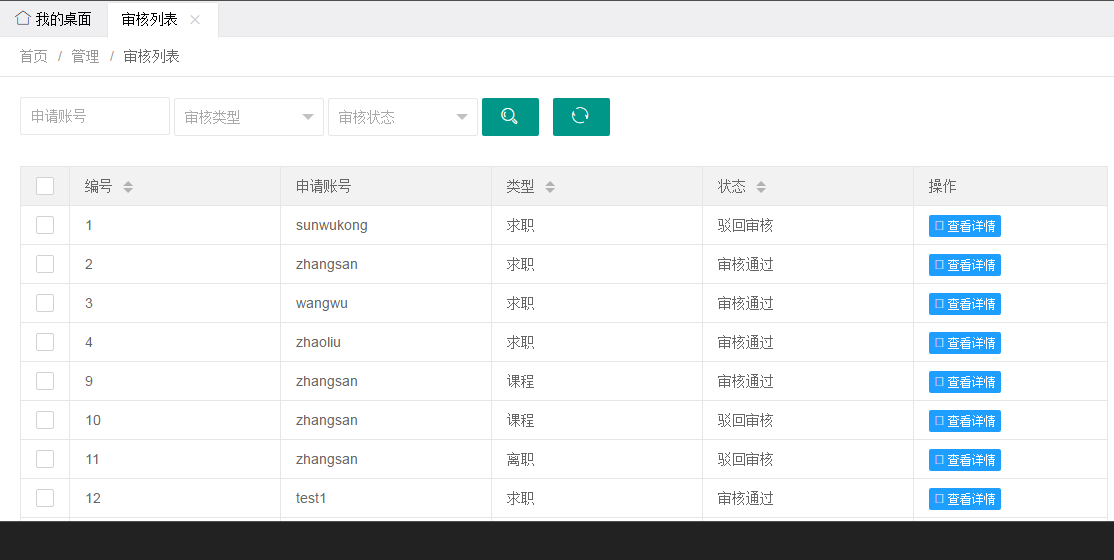View details for test1 row
Image resolution: width=1114 pixels, height=560 pixels.
pos(964,499)
